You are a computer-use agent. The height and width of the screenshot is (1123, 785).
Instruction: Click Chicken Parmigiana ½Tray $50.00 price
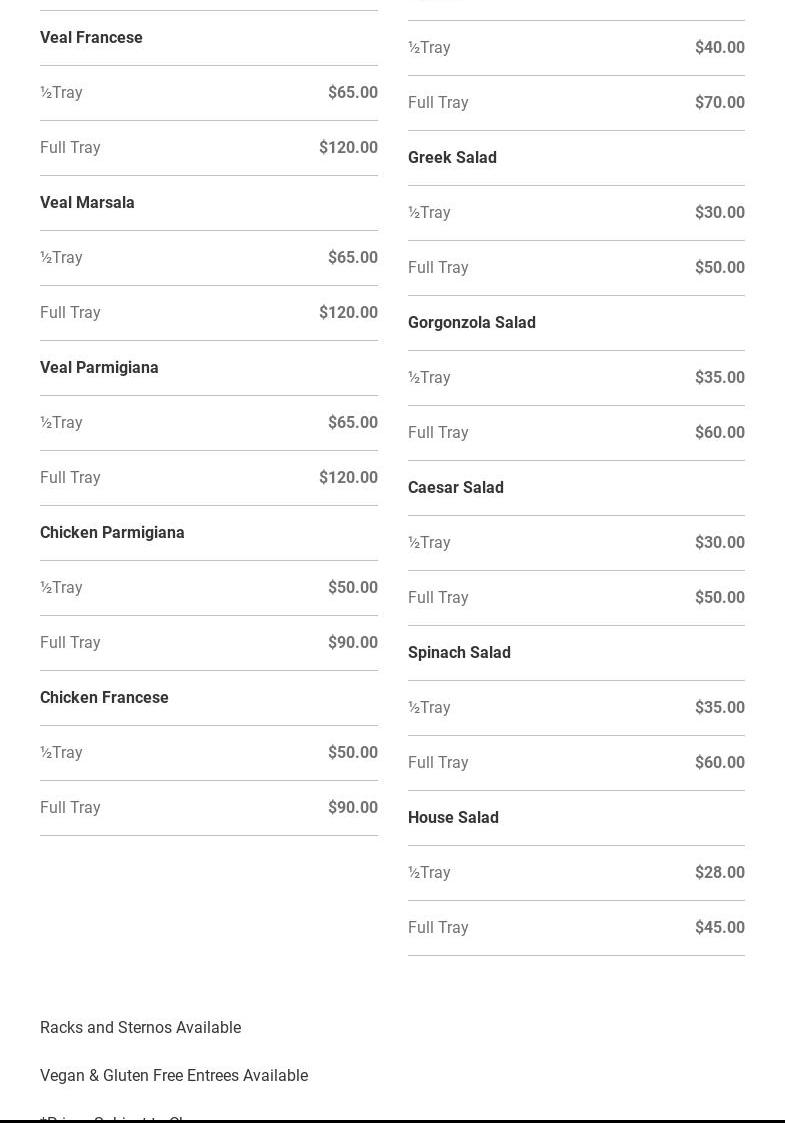[352, 588]
